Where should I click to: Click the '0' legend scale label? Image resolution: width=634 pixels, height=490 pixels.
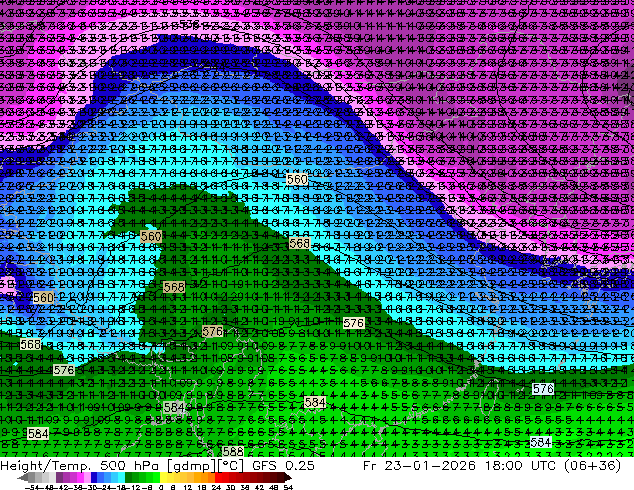161,488
